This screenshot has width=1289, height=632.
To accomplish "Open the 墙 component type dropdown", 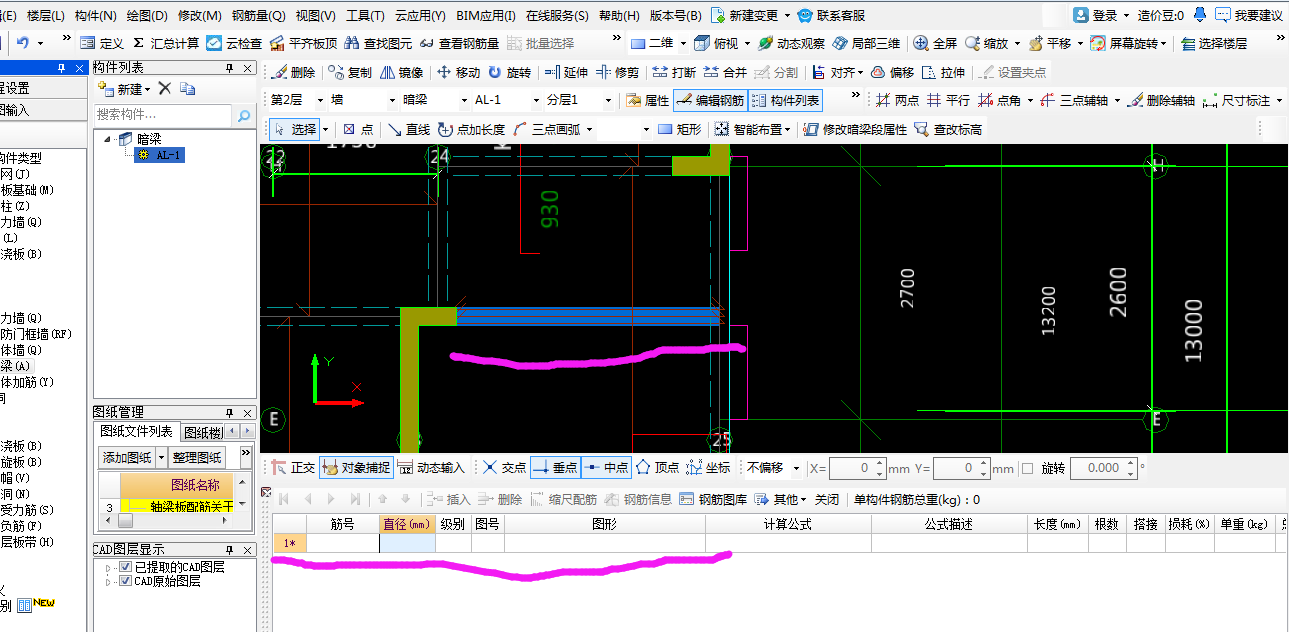I will pyautogui.click(x=392, y=100).
